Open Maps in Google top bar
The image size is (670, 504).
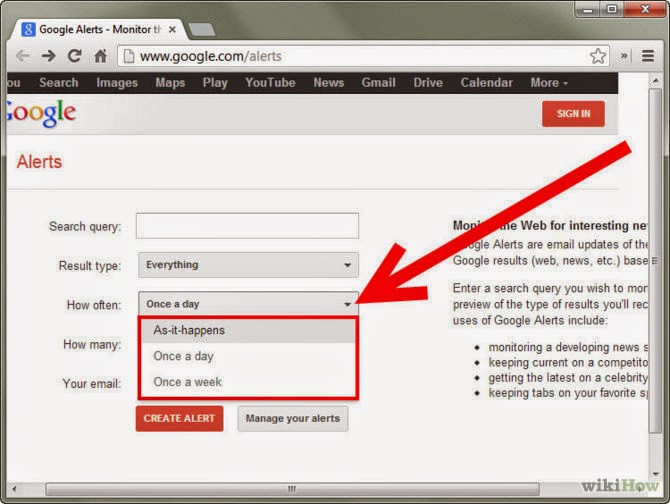click(x=170, y=82)
